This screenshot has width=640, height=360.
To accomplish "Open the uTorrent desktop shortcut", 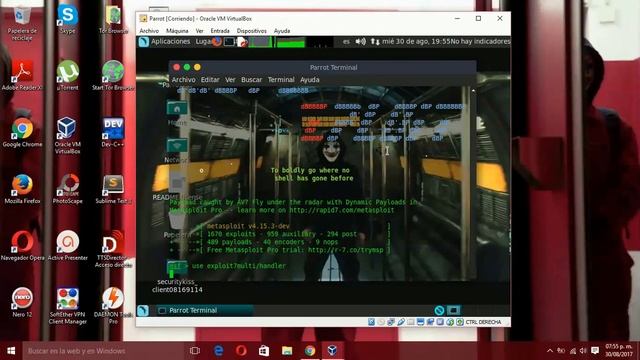I will (x=67, y=76).
